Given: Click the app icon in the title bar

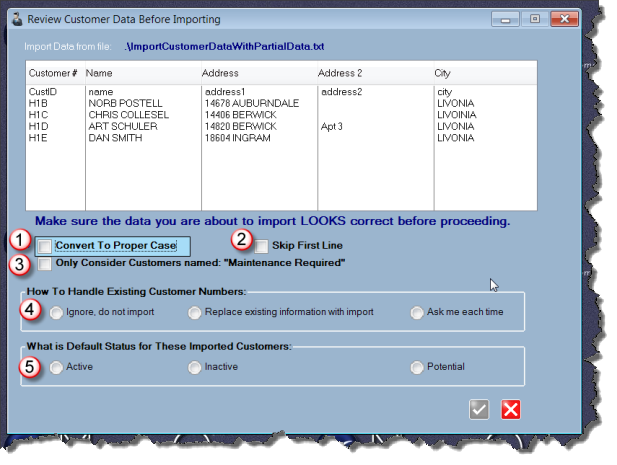Looking at the screenshot, I should tap(17, 19).
